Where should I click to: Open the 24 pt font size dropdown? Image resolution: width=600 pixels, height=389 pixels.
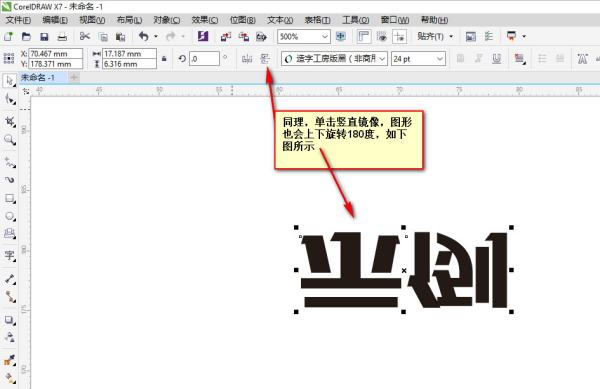440,59
